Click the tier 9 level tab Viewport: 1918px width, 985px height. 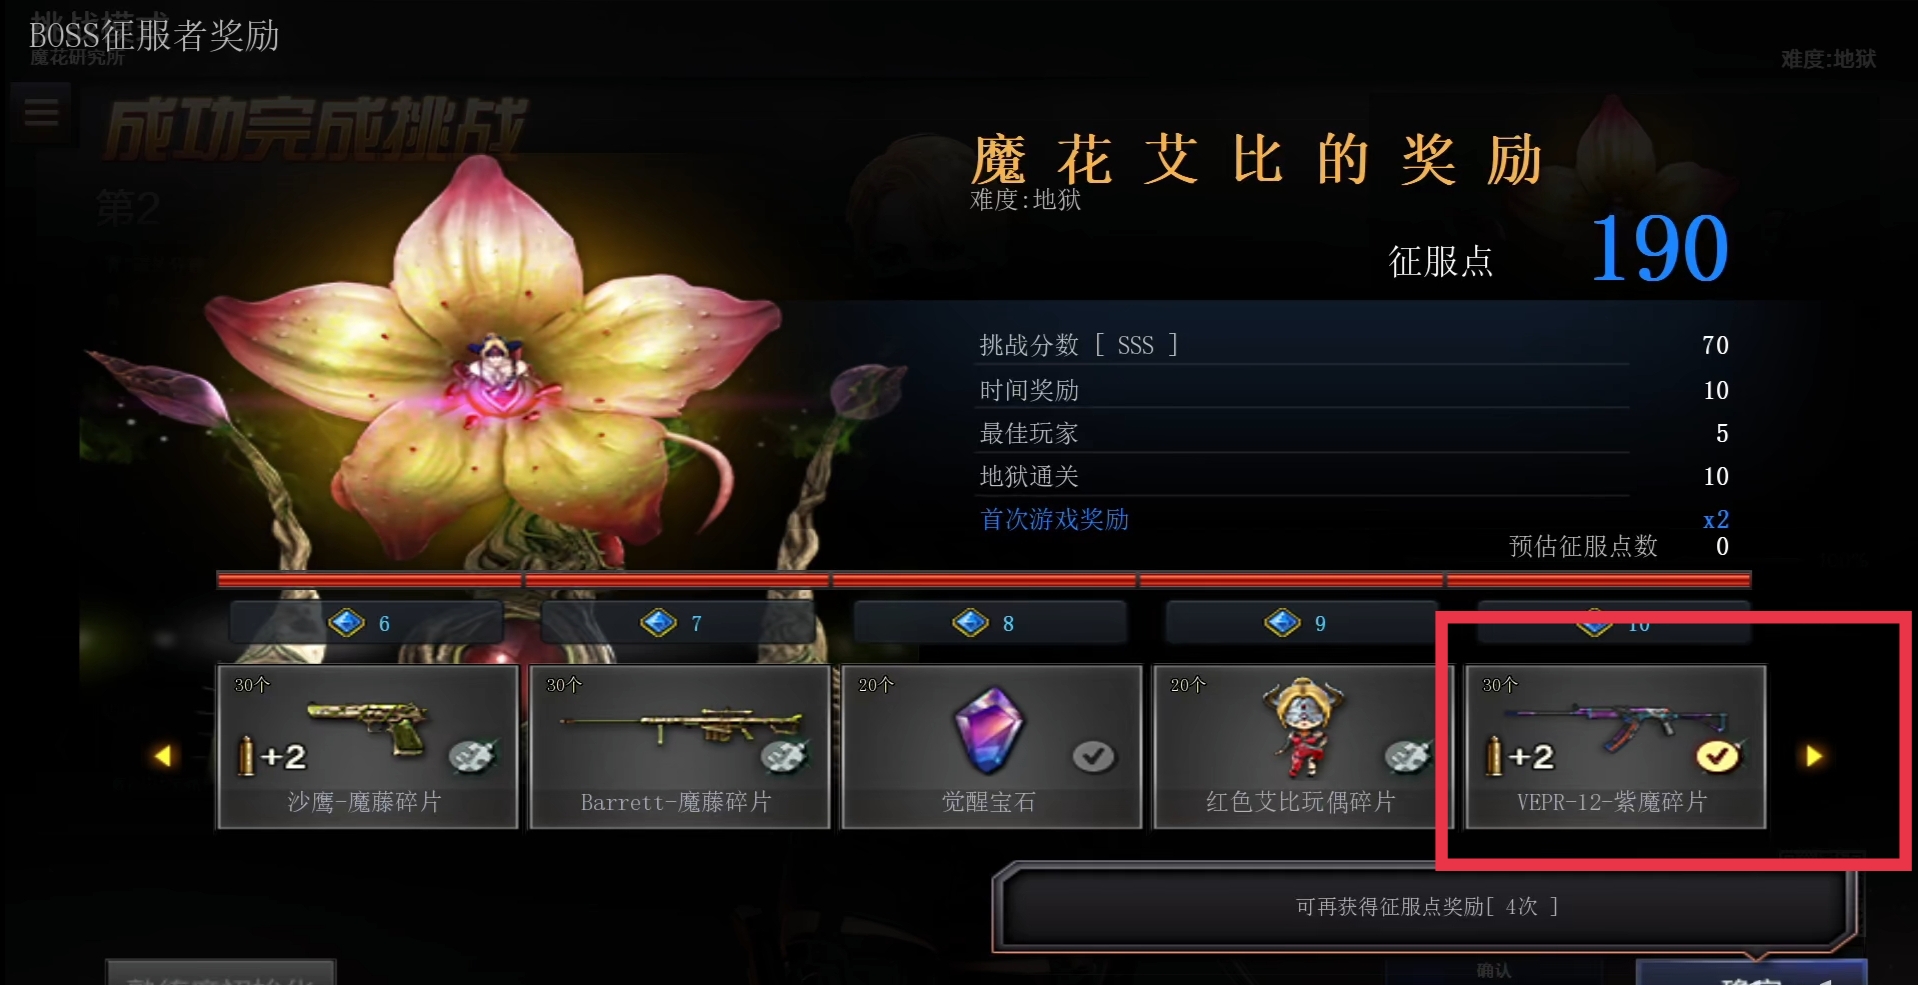pyautogui.click(x=1301, y=623)
